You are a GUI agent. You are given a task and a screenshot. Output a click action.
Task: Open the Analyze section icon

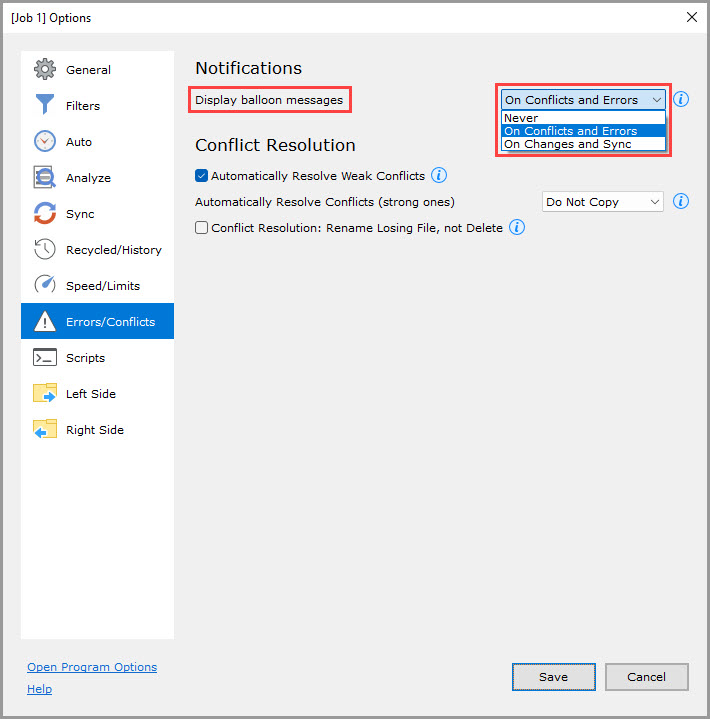click(45, 178)
